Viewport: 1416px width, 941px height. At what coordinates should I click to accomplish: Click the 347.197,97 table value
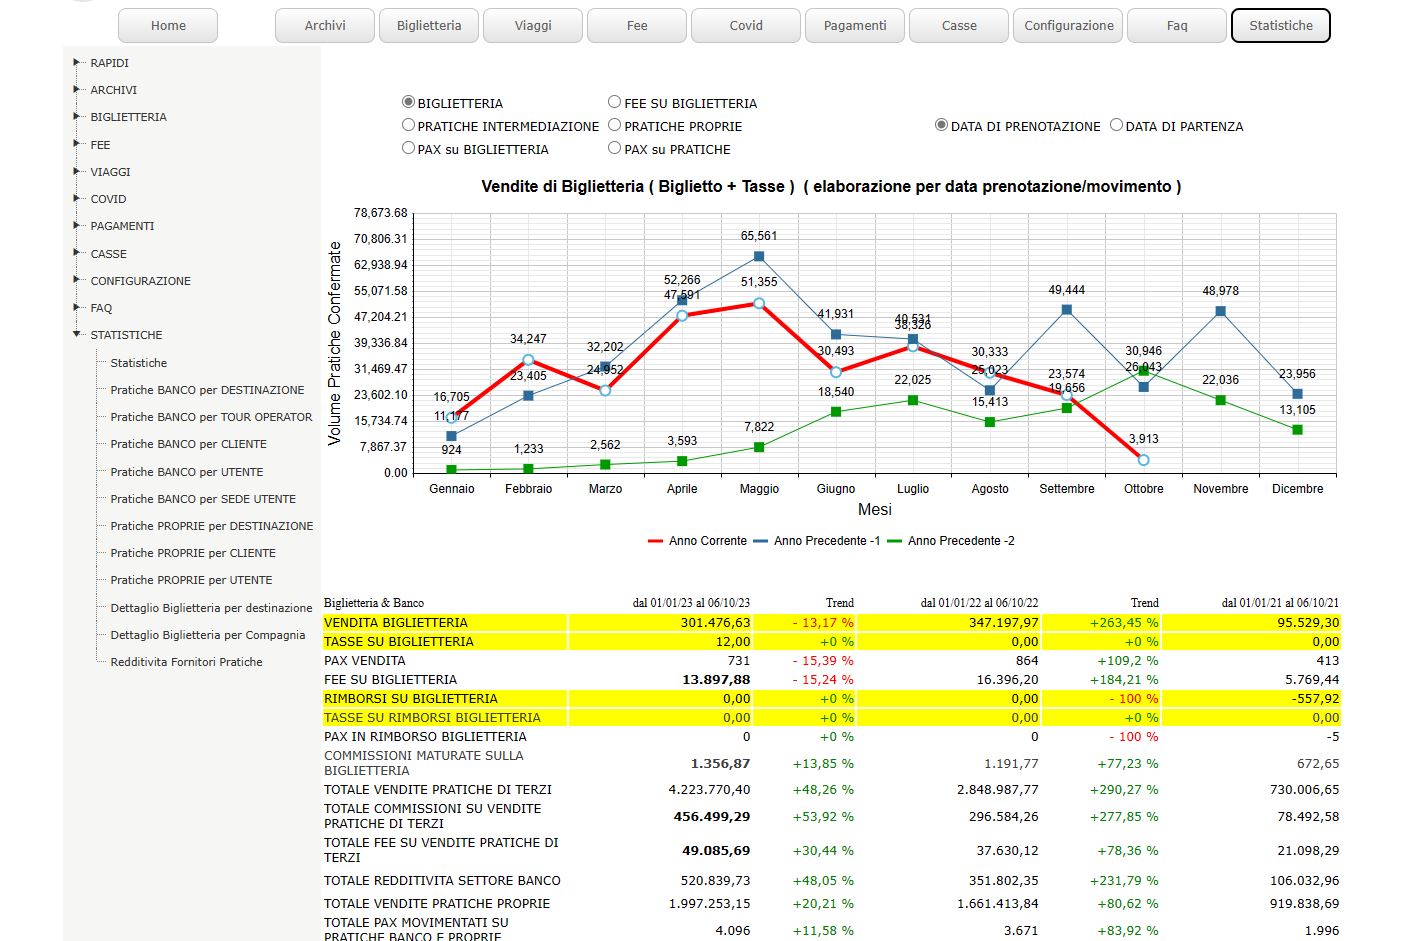pos(1004,623)
